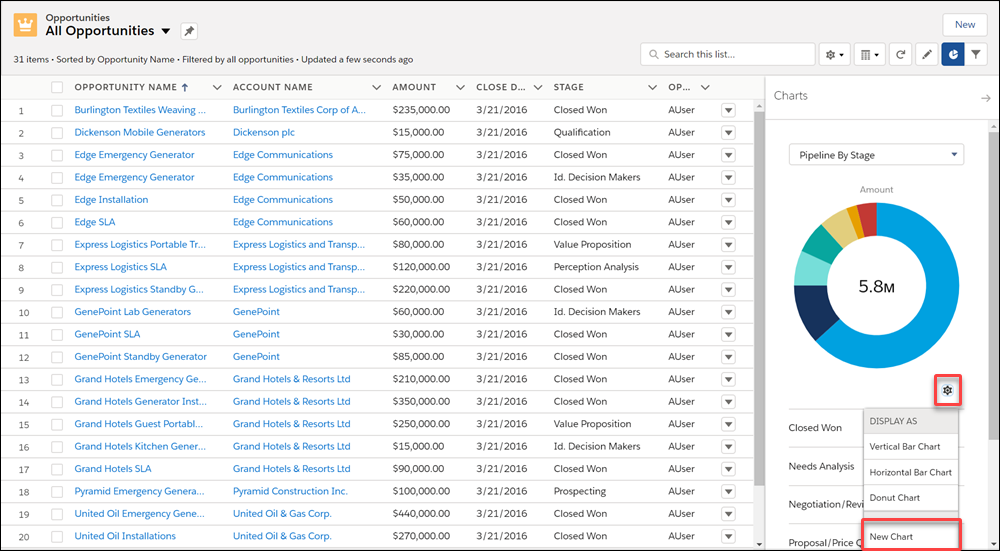Tick the select-all header checkbox
Viewport: 1000px width, 551px height.
pyautogui.click(x=57, y=87)
